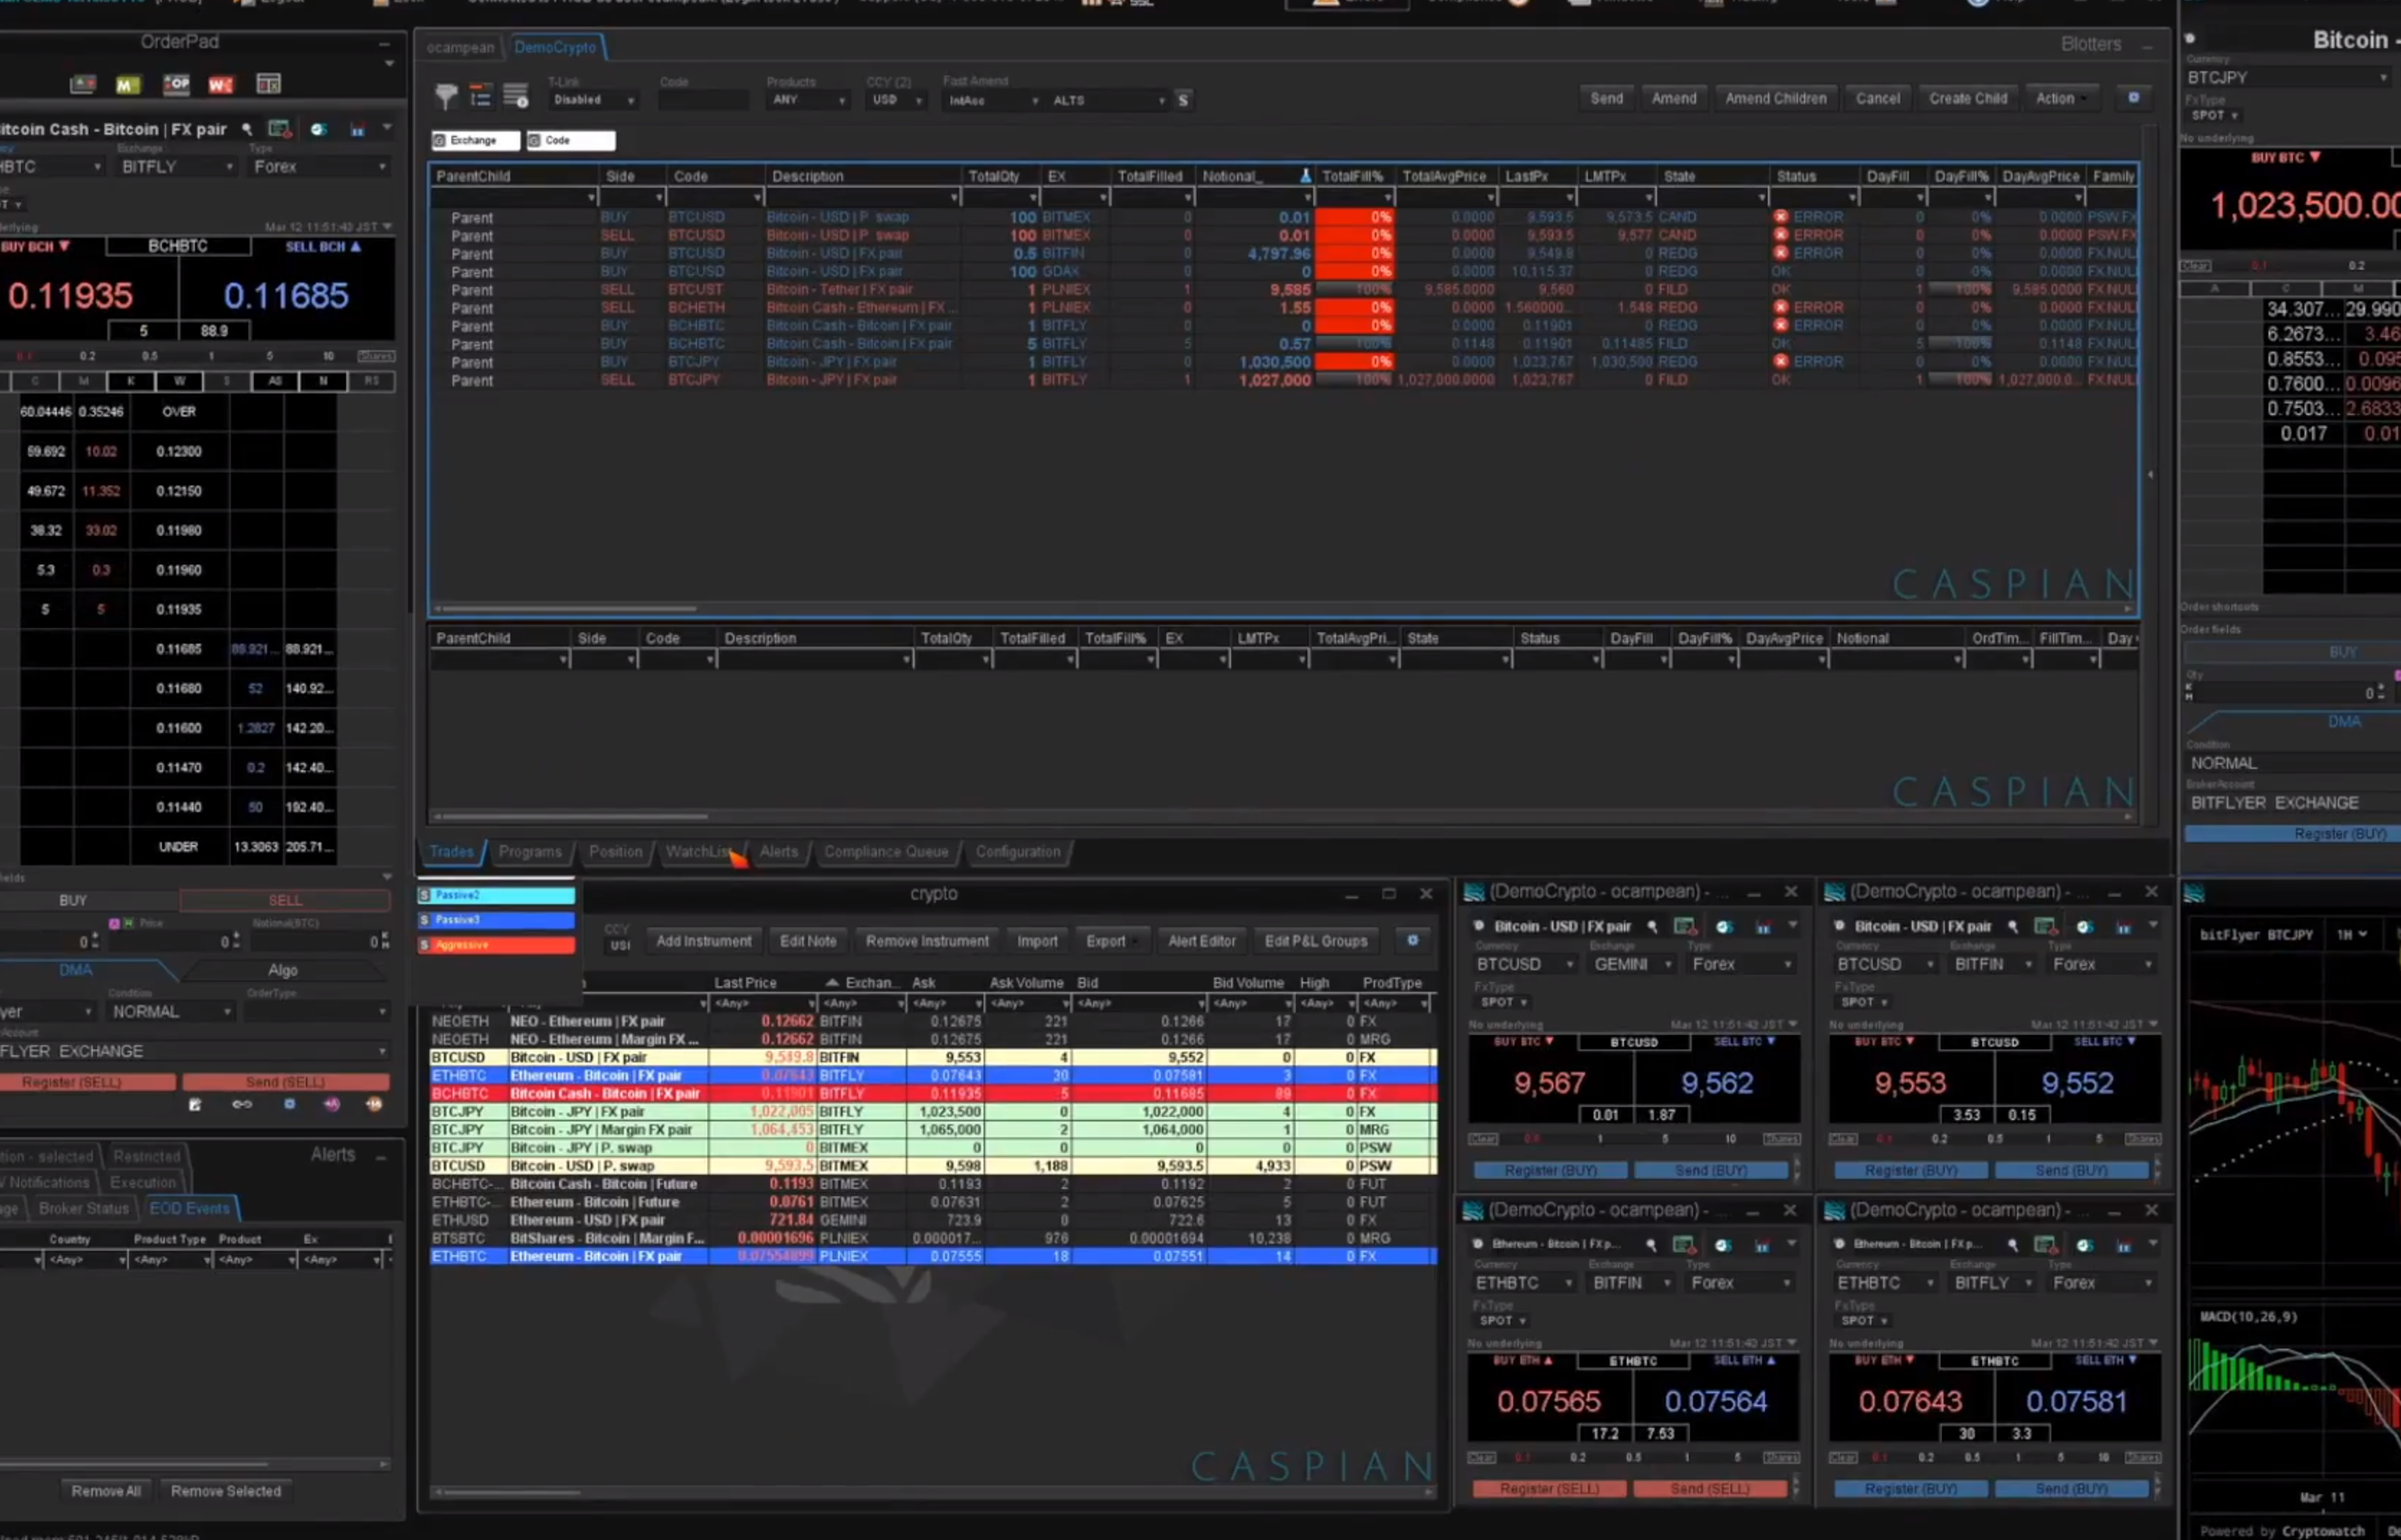The image size is (2401, 1540).
Task: Click the tree list view icon in blotter toolbar
Action: coord(481,97)
